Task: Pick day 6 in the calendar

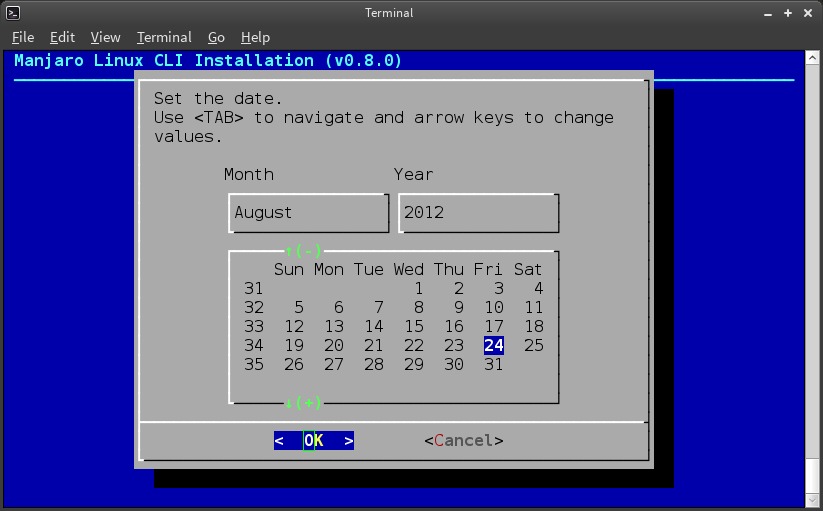Action: tap(339, 307)
